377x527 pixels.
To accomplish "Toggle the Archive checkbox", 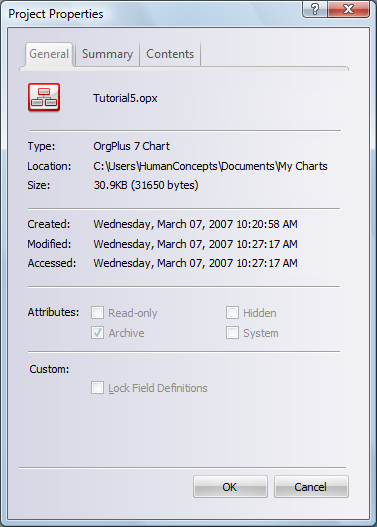I will point(97,333).
